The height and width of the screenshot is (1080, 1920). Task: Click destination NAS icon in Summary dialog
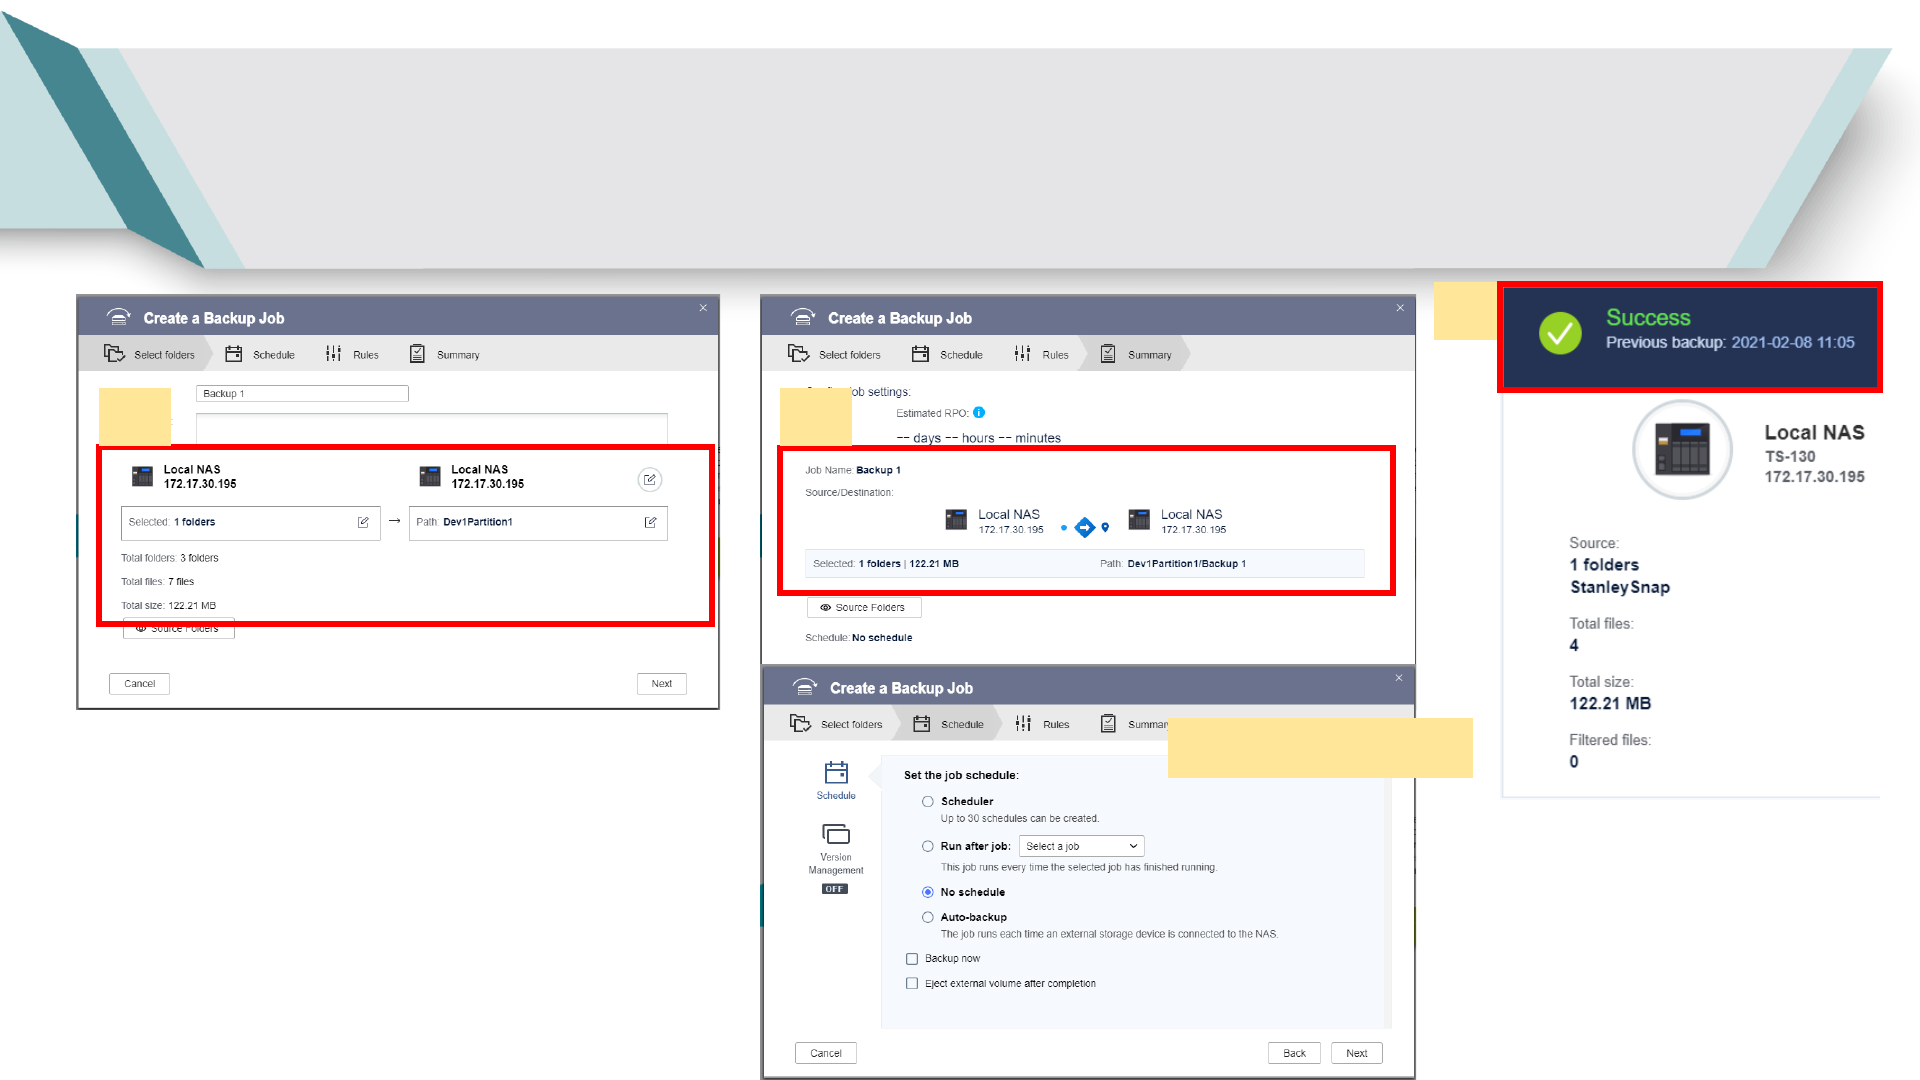[1139, 519]
